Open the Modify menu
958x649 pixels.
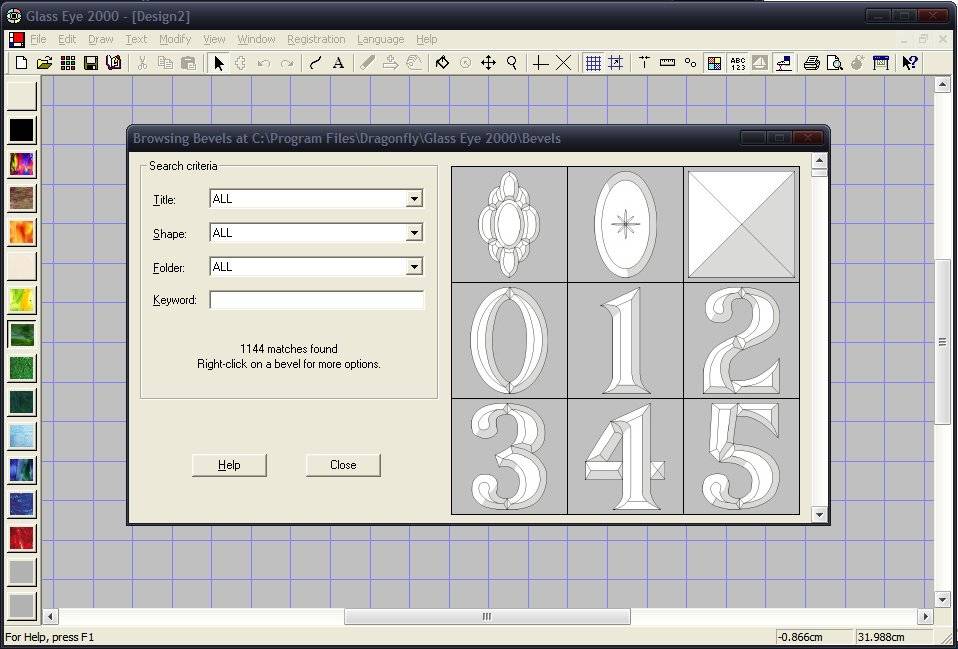click(x=175, y=39)
